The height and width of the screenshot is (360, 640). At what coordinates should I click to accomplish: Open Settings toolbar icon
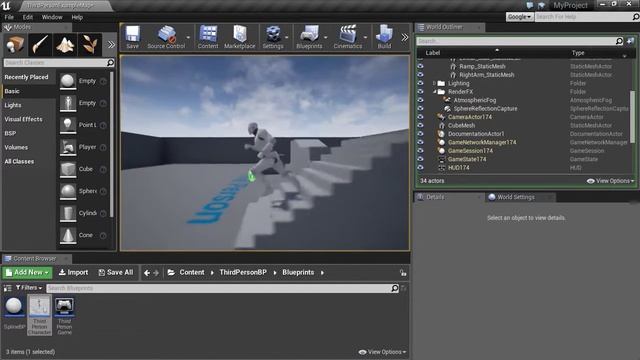[273, 37]
